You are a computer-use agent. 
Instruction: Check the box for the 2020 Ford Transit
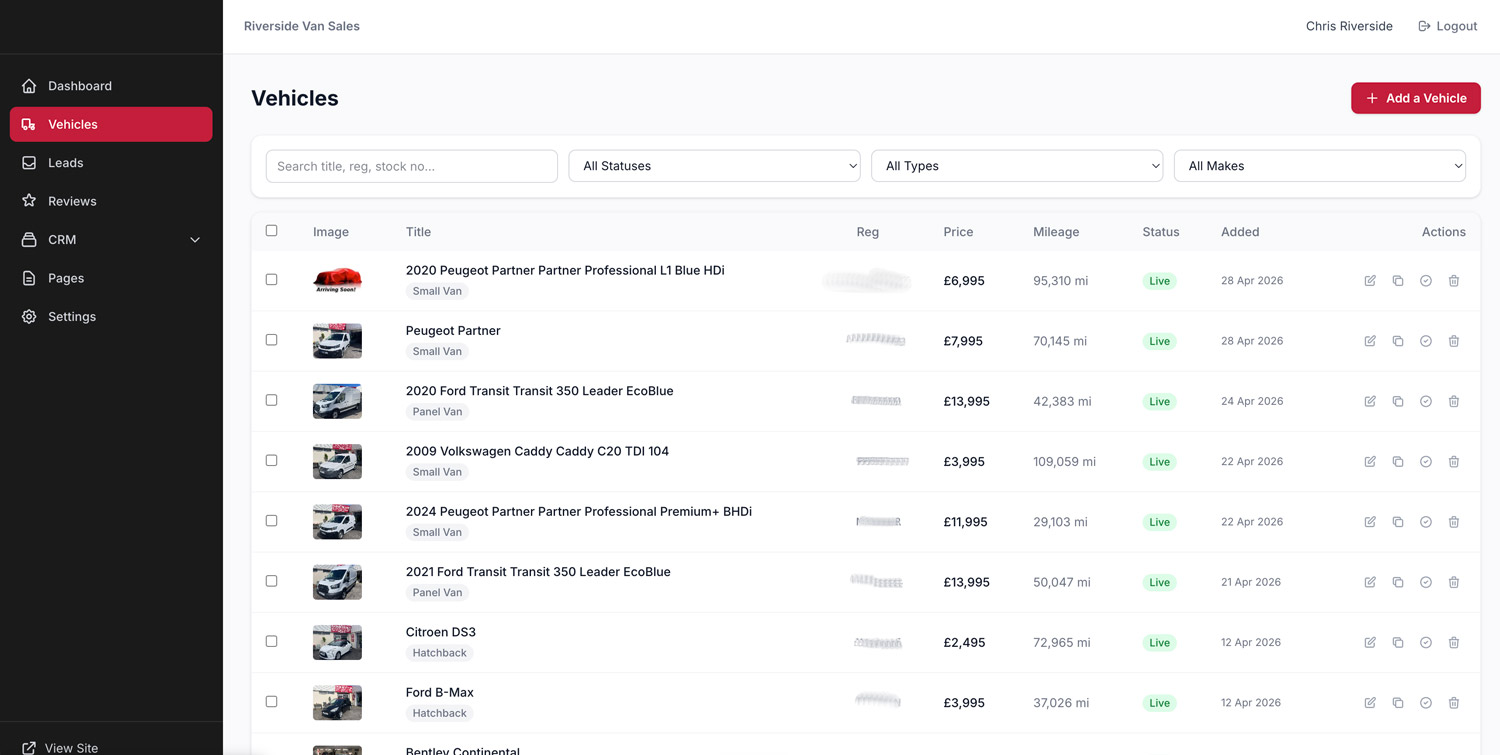271,400
